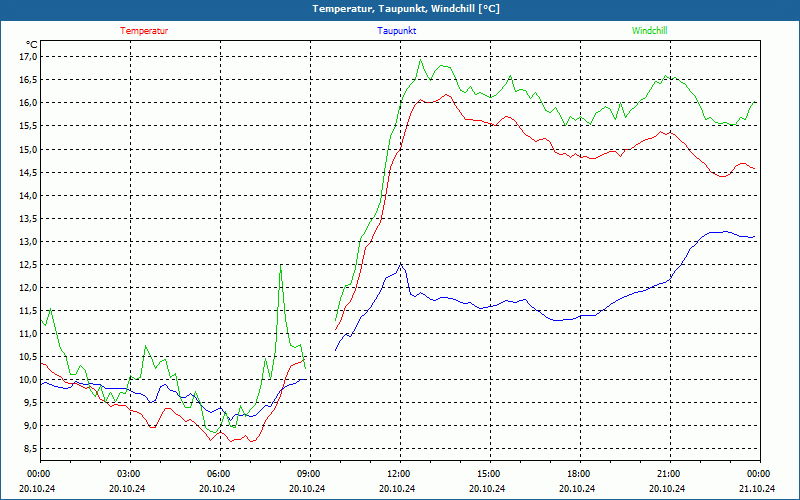Image resolution: width=800 pixels, height=500 pixels.
Task: Click the 11,5 y-axis value
Action: pos(29,310)
